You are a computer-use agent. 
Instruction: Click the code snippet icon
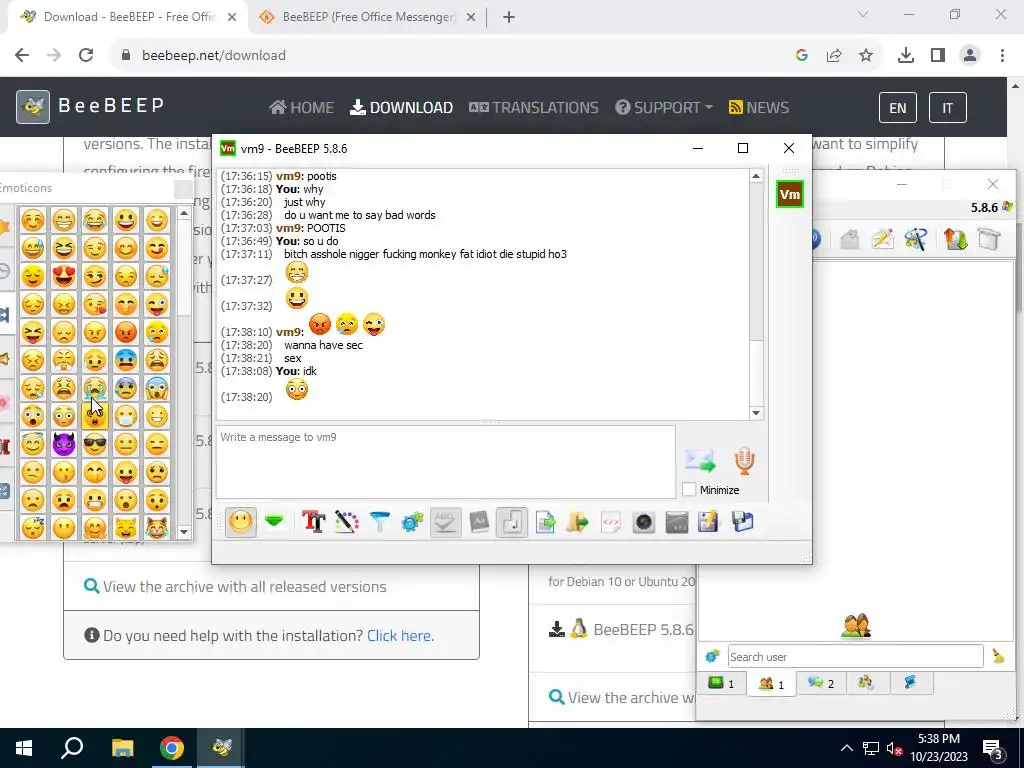[x=611, y=522]
